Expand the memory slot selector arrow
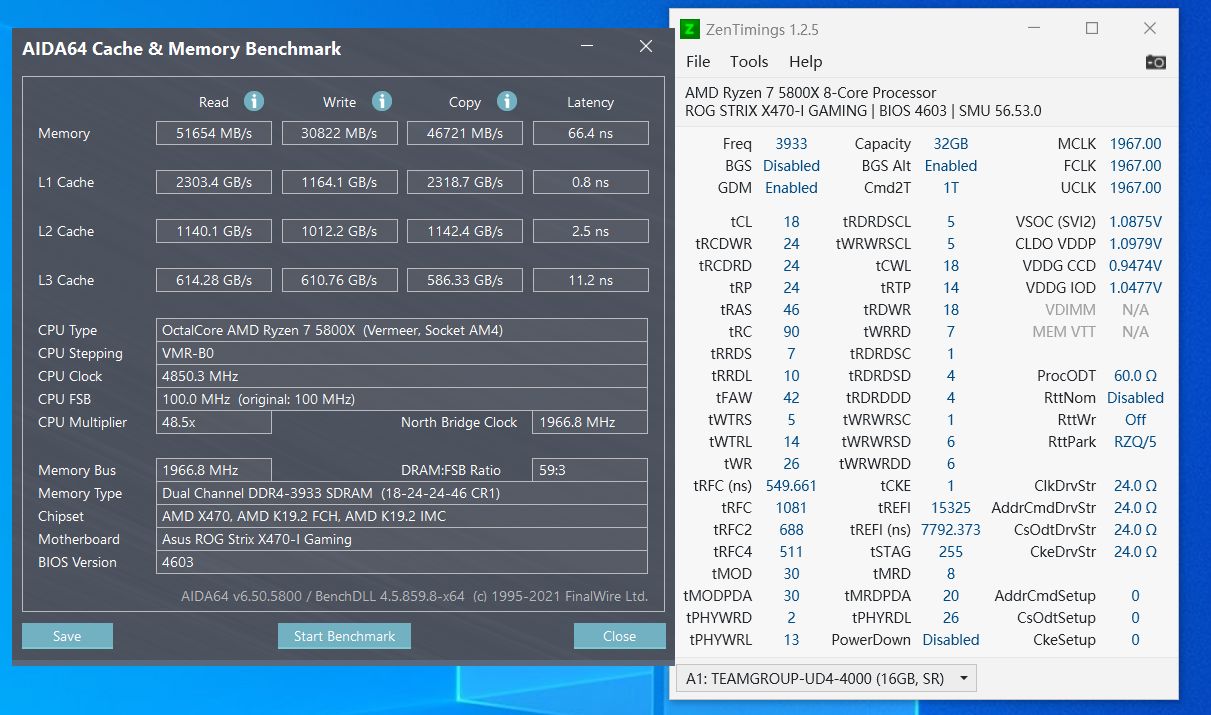The height and width of the screenshot is (715, 1211). pos(962,677)
